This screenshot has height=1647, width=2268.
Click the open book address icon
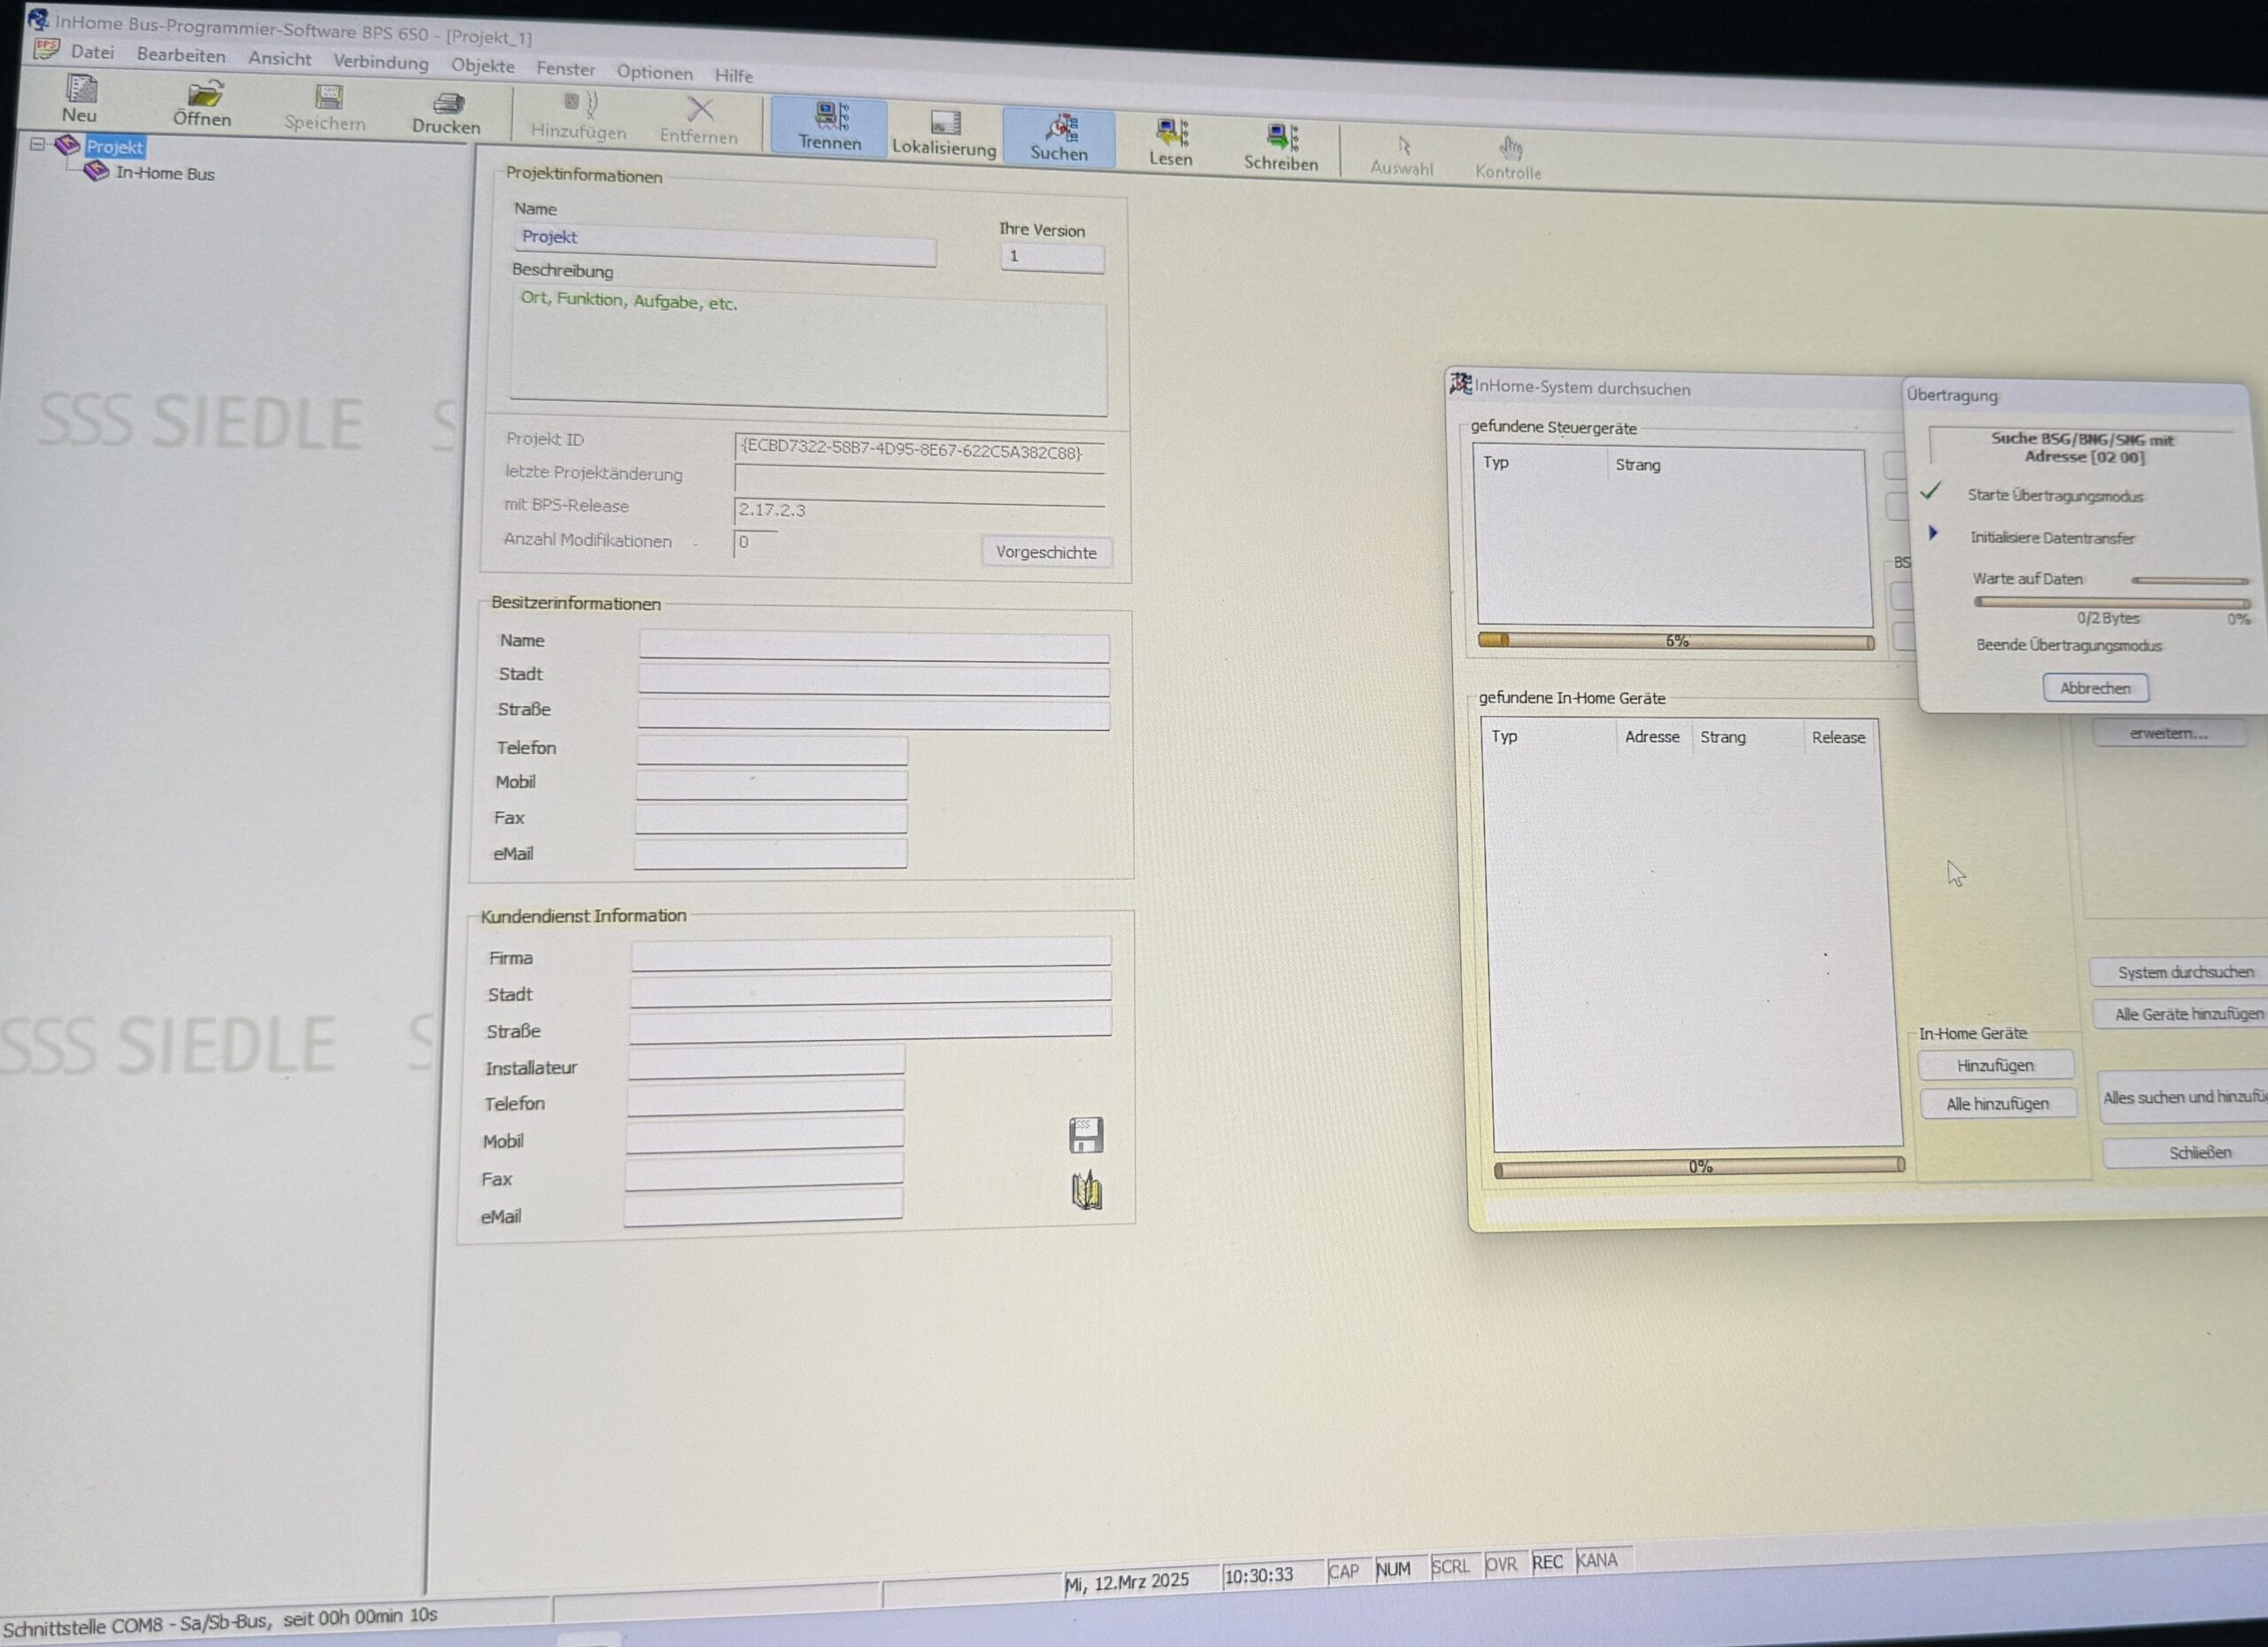(1086, 1190)
